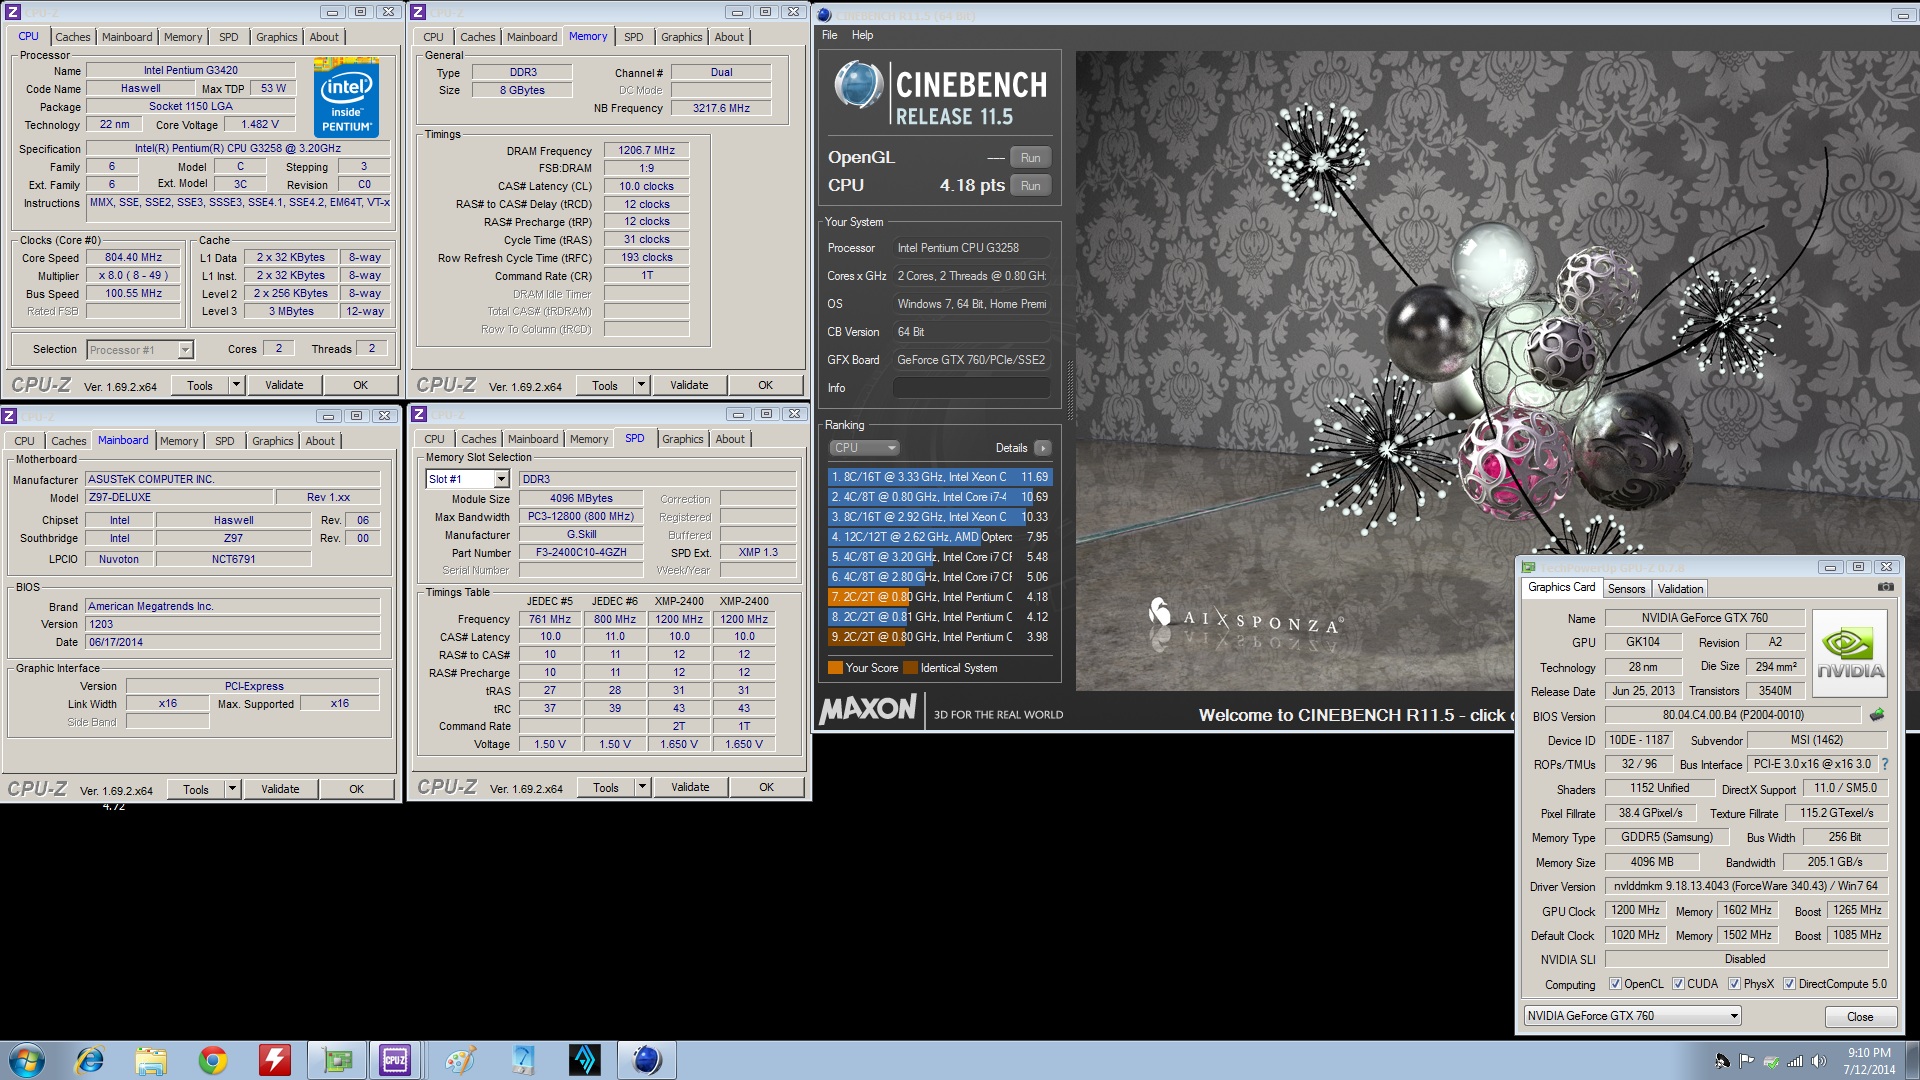
Task: Expand Tools arrow in CPU-Z Memory window
Action: coord(642,385)
